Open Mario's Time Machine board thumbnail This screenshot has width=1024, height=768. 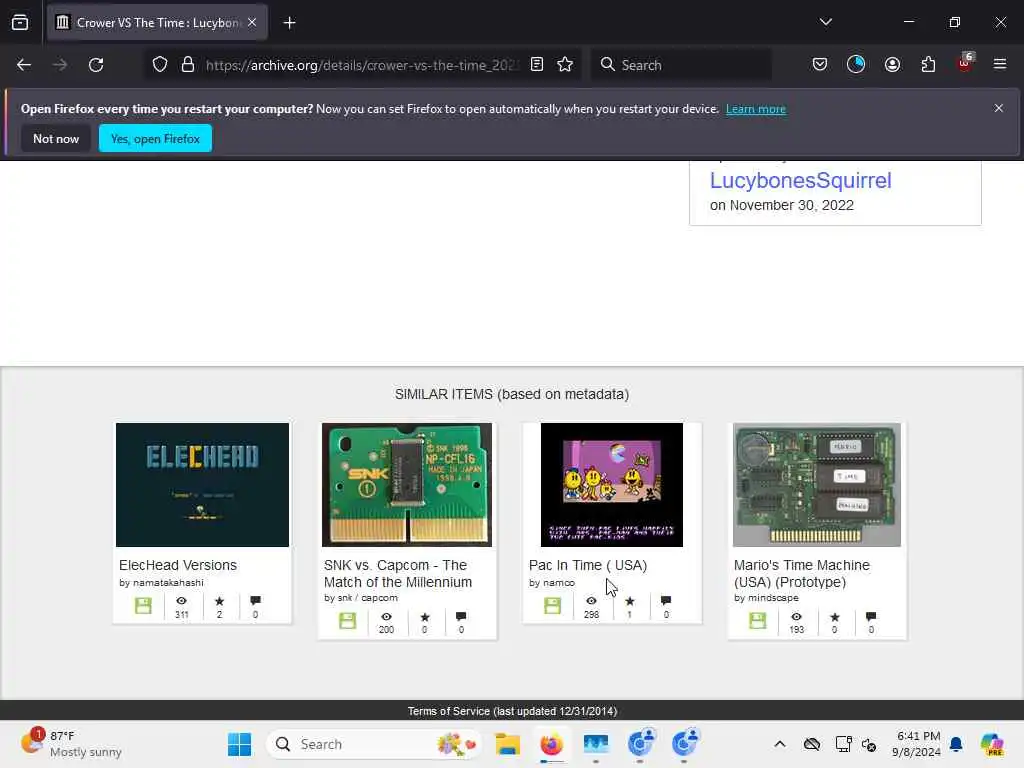pos(817,485)
